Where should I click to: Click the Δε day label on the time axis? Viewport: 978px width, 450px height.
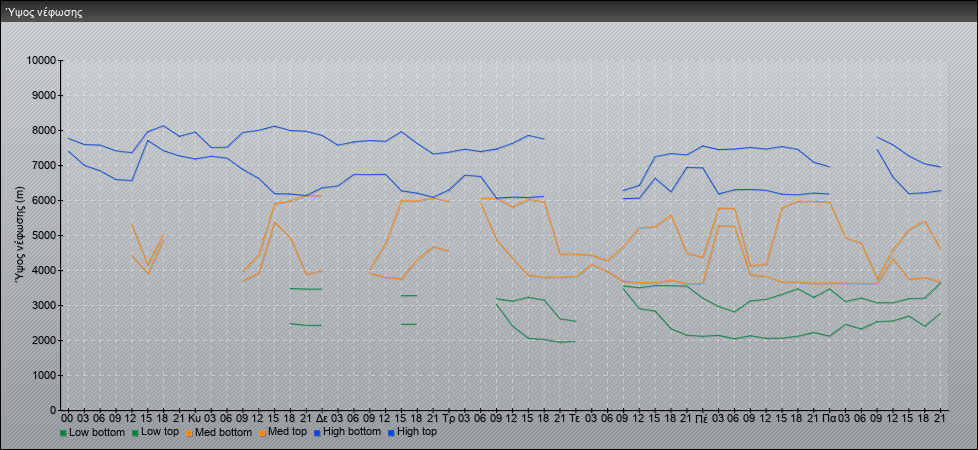point(322,419)
